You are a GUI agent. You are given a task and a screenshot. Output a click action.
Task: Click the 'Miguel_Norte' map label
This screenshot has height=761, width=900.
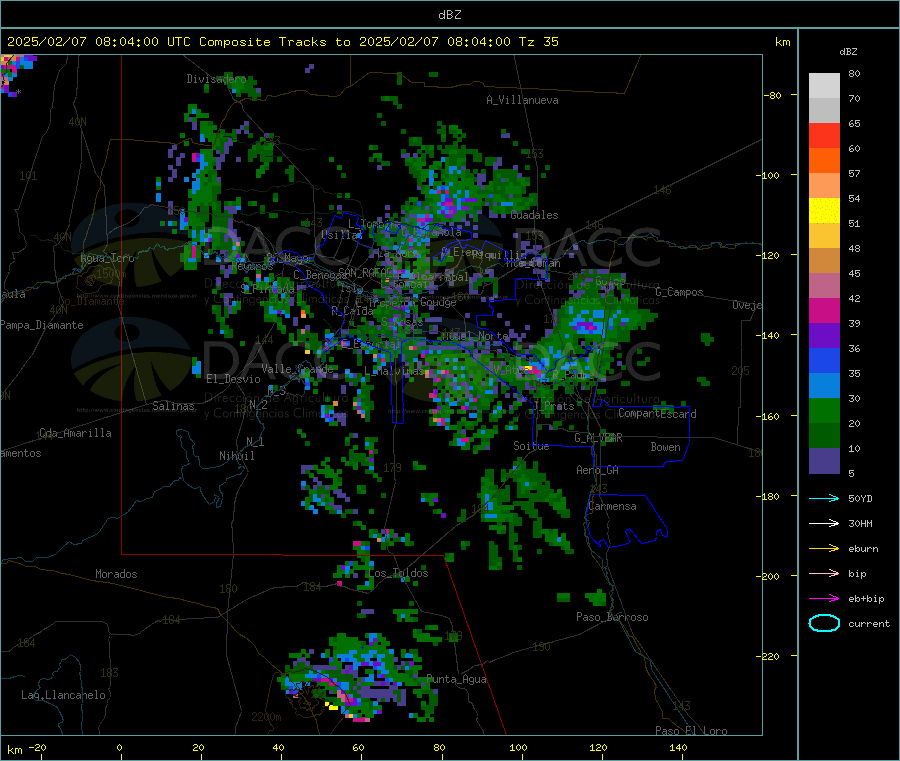point(474,335)
